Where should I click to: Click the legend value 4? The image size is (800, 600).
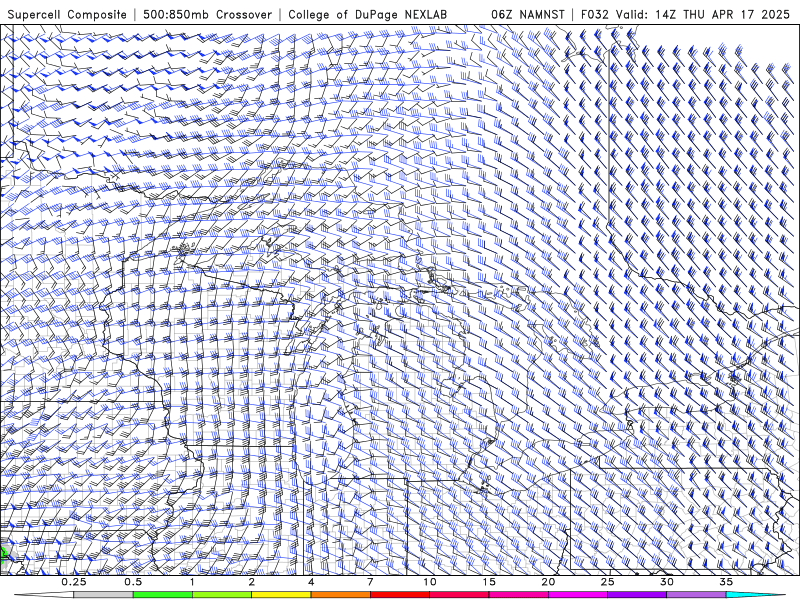point(311,582)
